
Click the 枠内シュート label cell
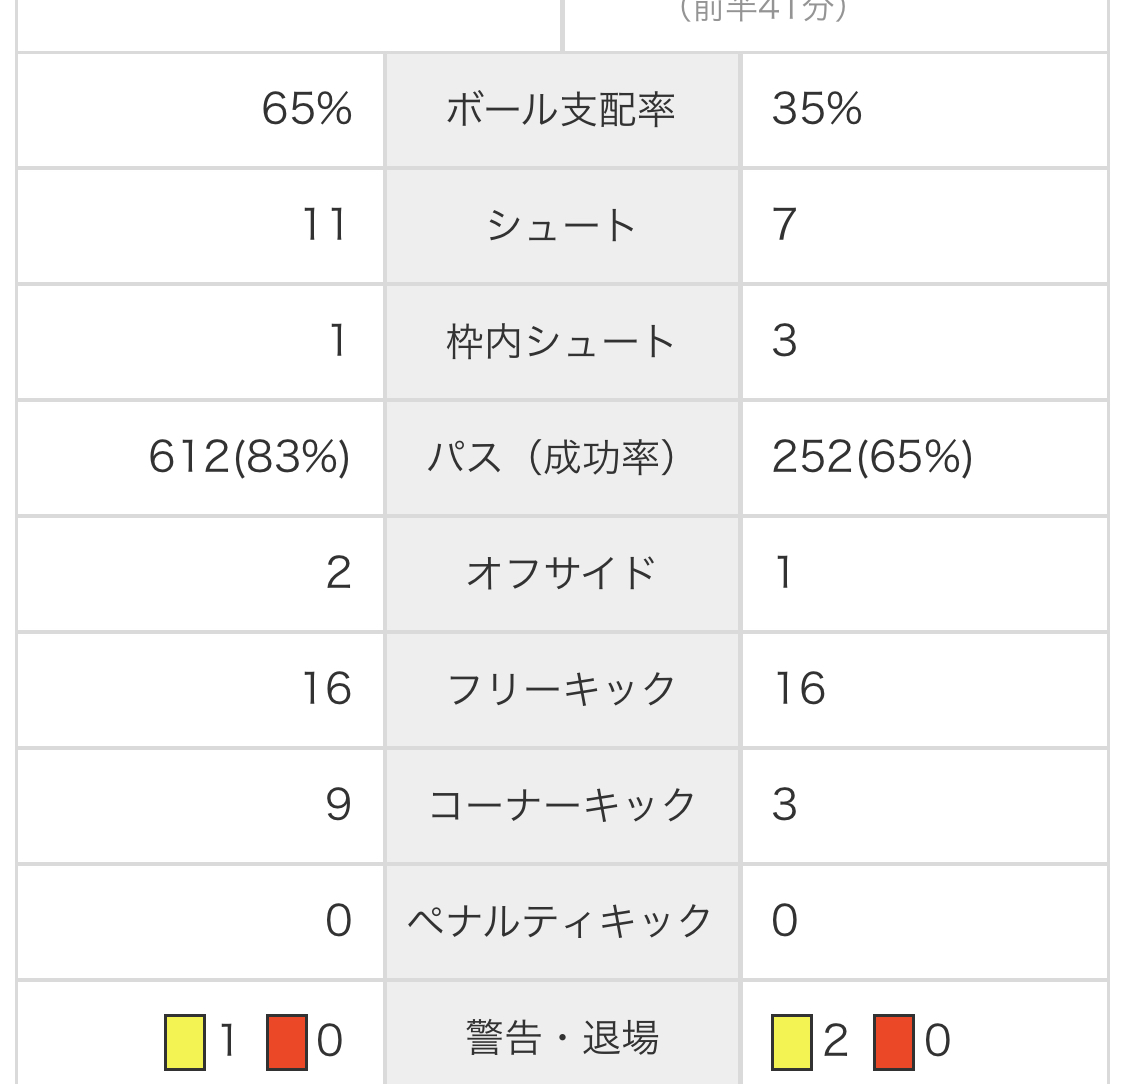pyautogui.click(x=561, y=341)
